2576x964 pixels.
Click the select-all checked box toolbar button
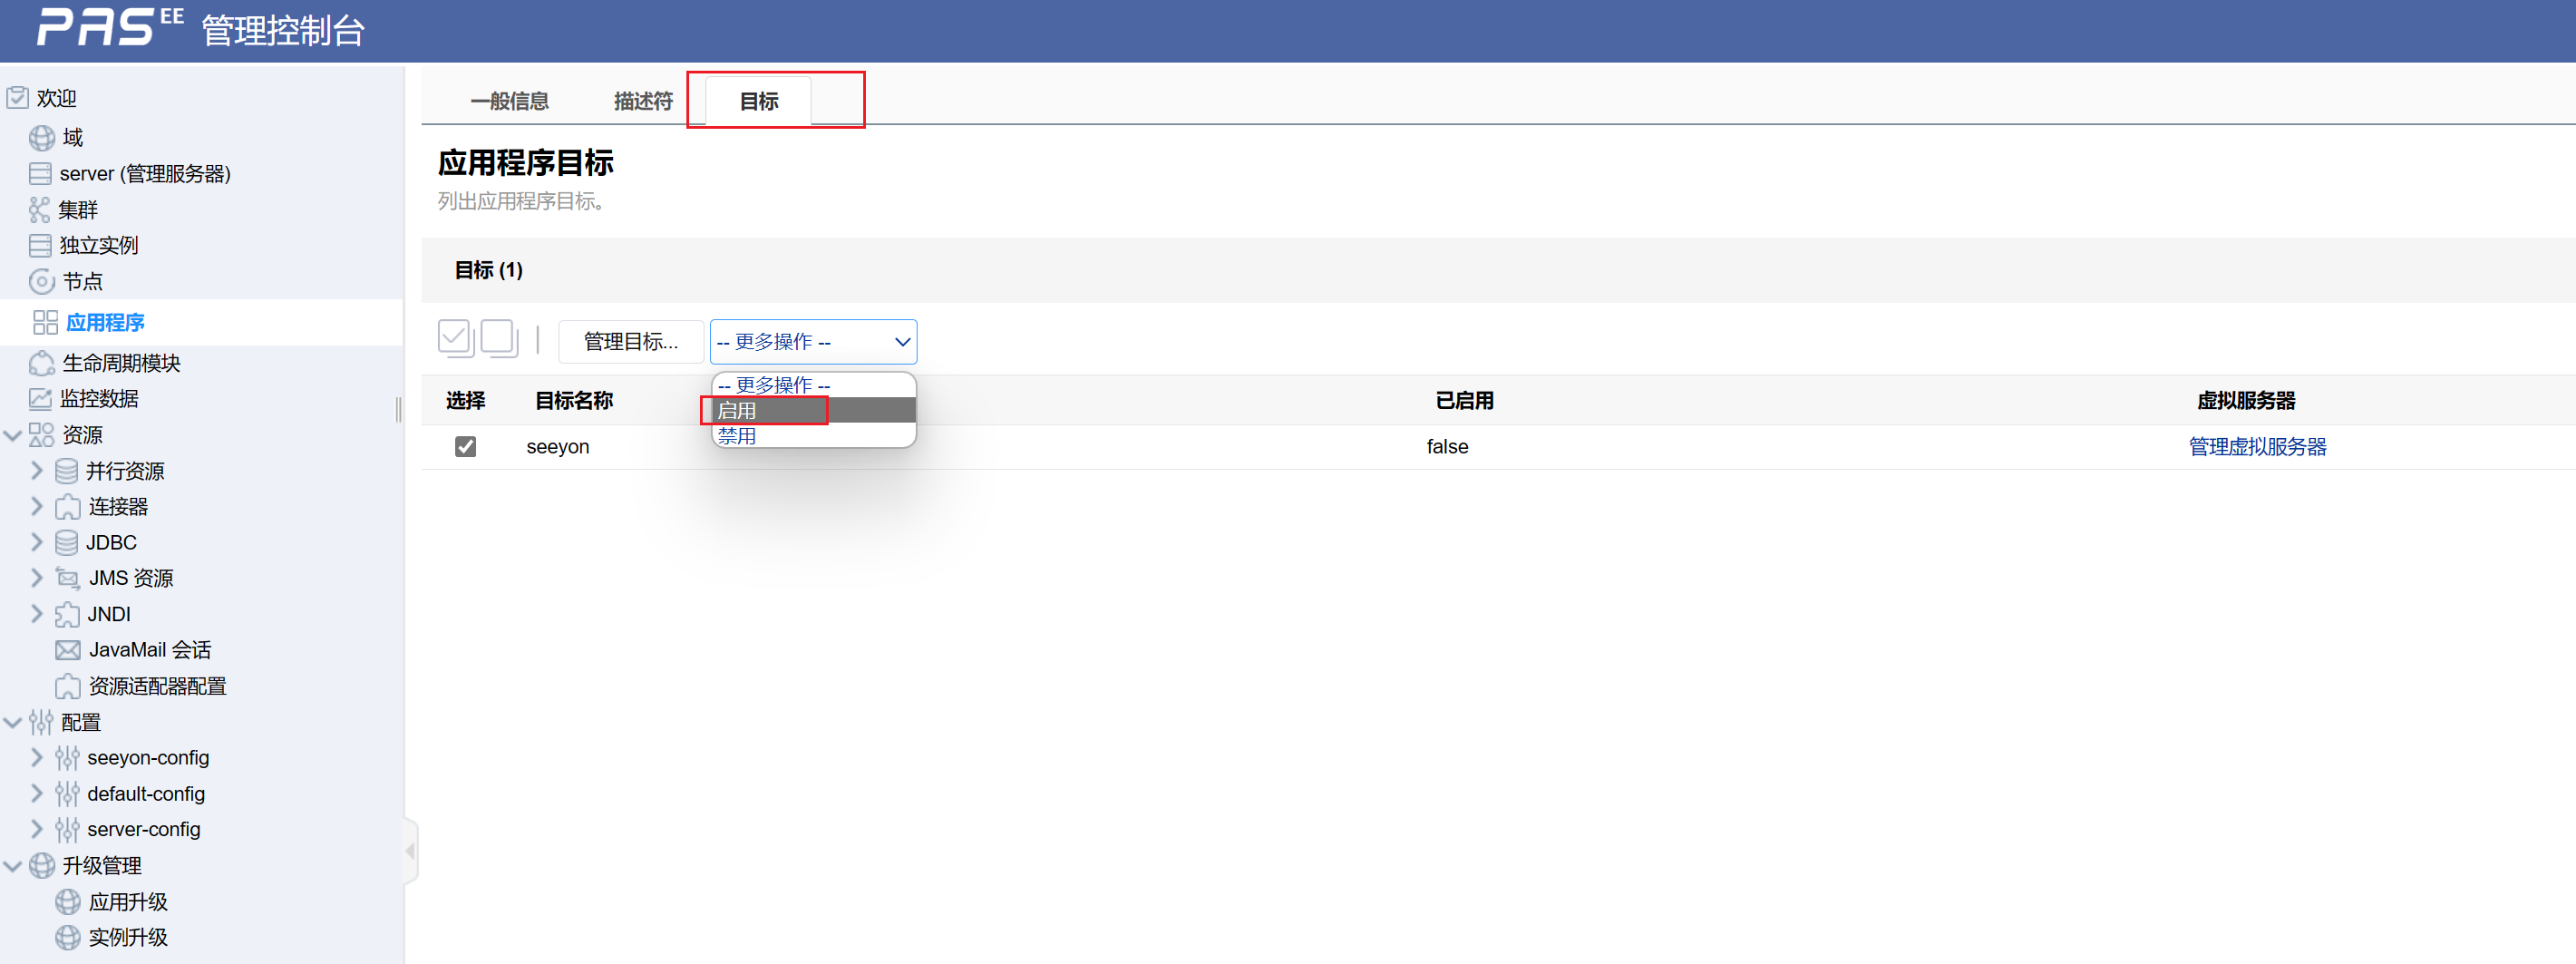[x=456, y=339]
